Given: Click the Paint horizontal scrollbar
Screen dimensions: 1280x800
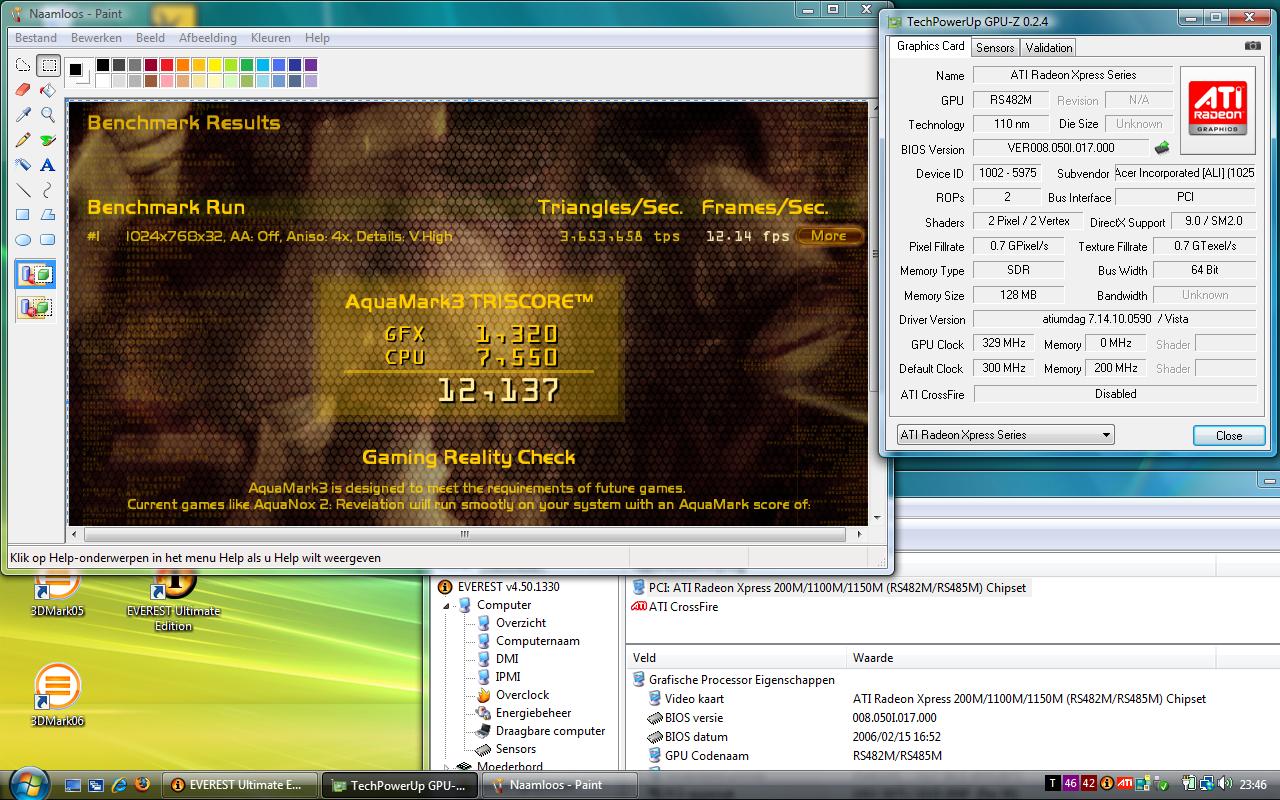Looking at the screenshot, I should (x=467, y=534).
